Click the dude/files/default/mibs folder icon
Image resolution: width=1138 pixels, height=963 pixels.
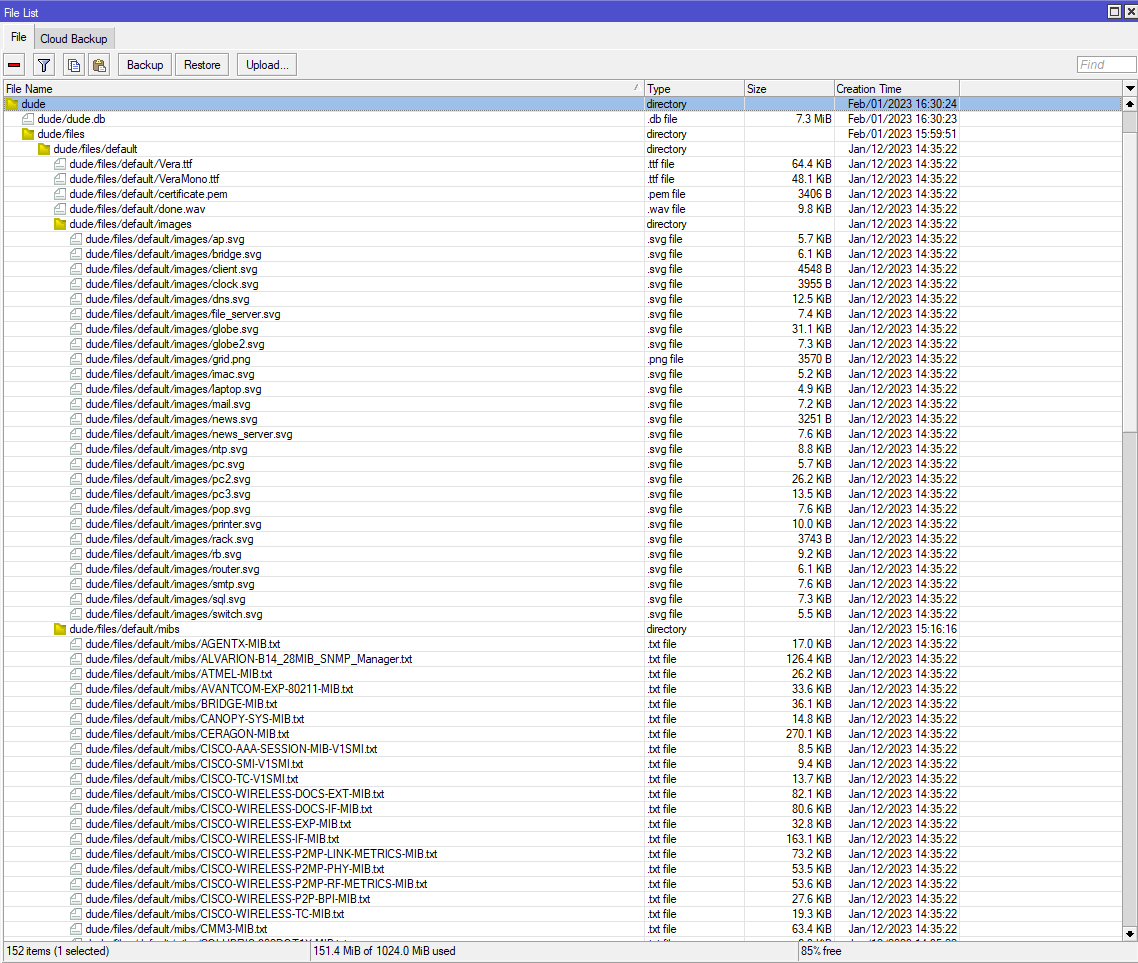[60, 629]
